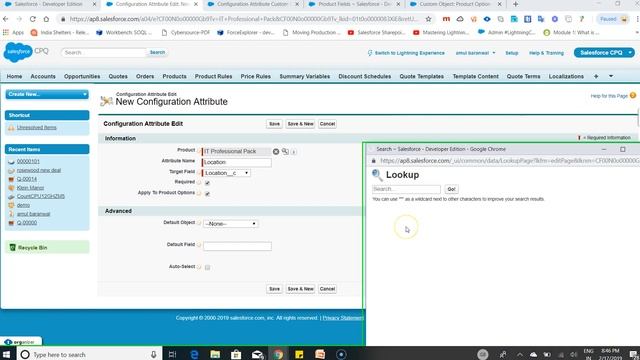Click the Recycle Bin icon in sidebar
Image resolution: width=640 pixels, height=360 pixels.
tap(12, 247)
